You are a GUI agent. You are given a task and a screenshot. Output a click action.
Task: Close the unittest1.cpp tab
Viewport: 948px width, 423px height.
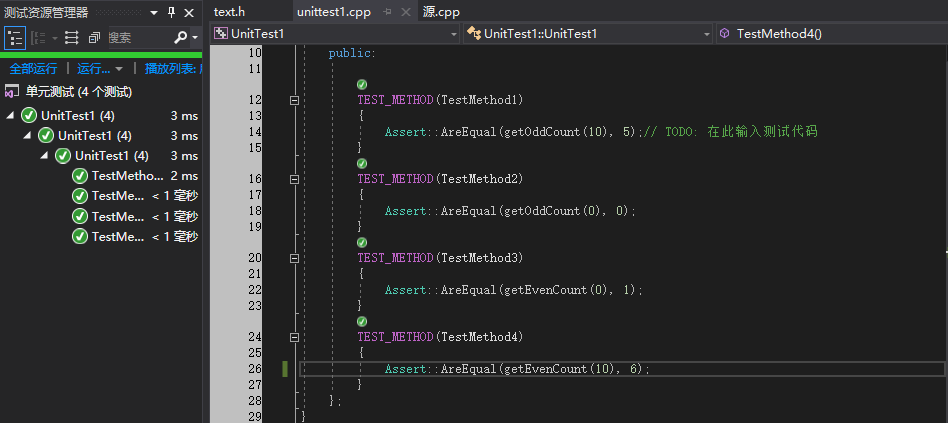click(406, 12)
